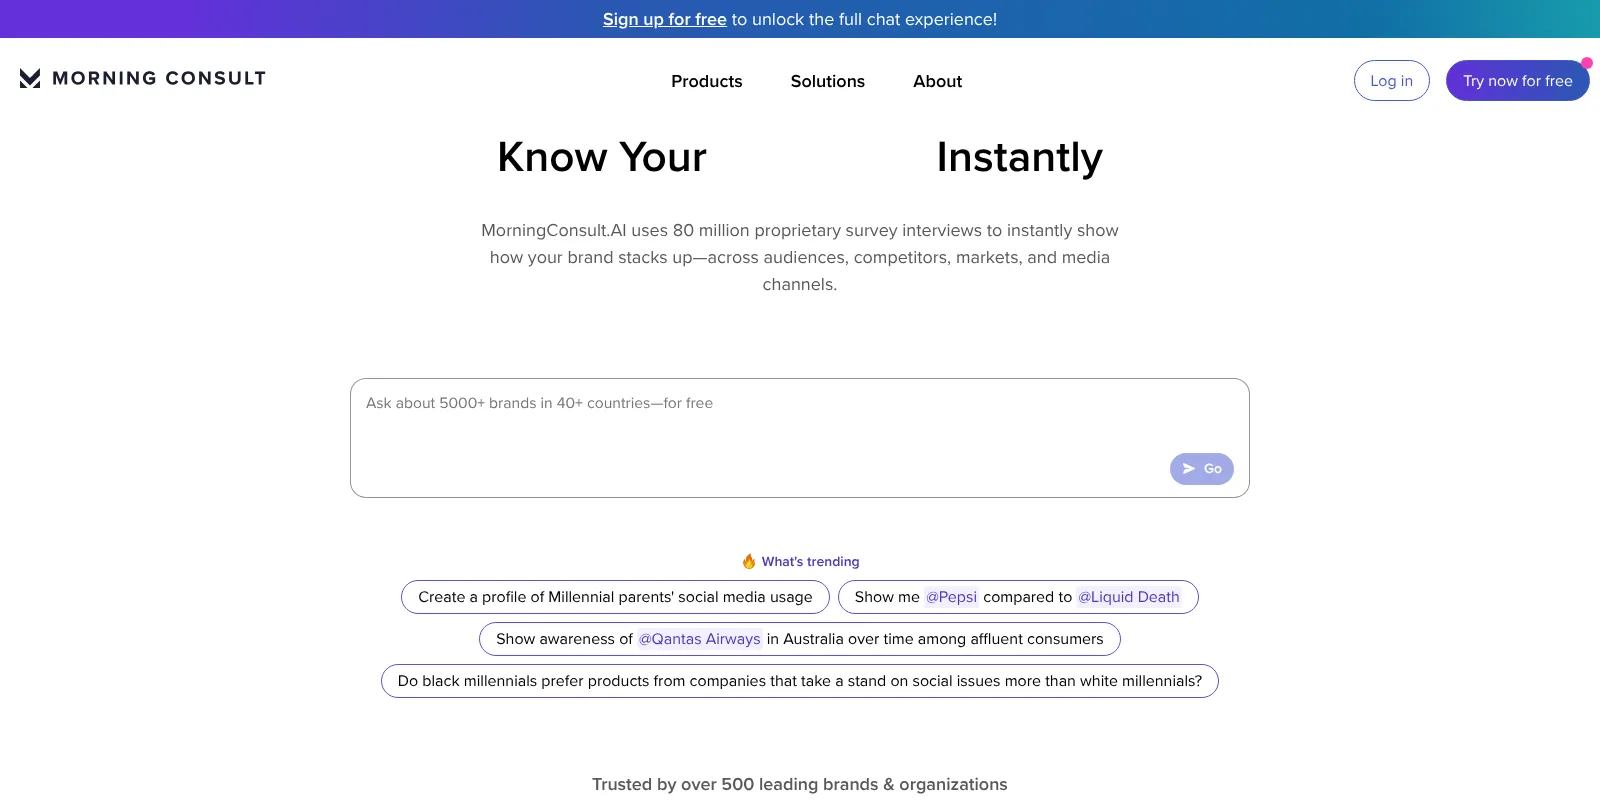Click the @Liquid Death brand tag
Screen dimensions: 1600x800
click(x=1129, y=597)
